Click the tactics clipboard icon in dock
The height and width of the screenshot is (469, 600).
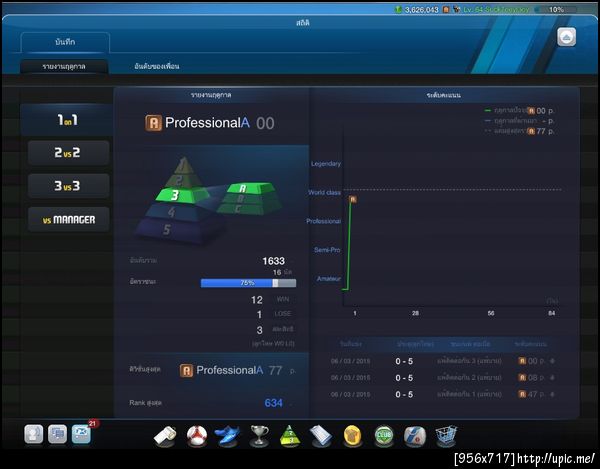point(321,436)
